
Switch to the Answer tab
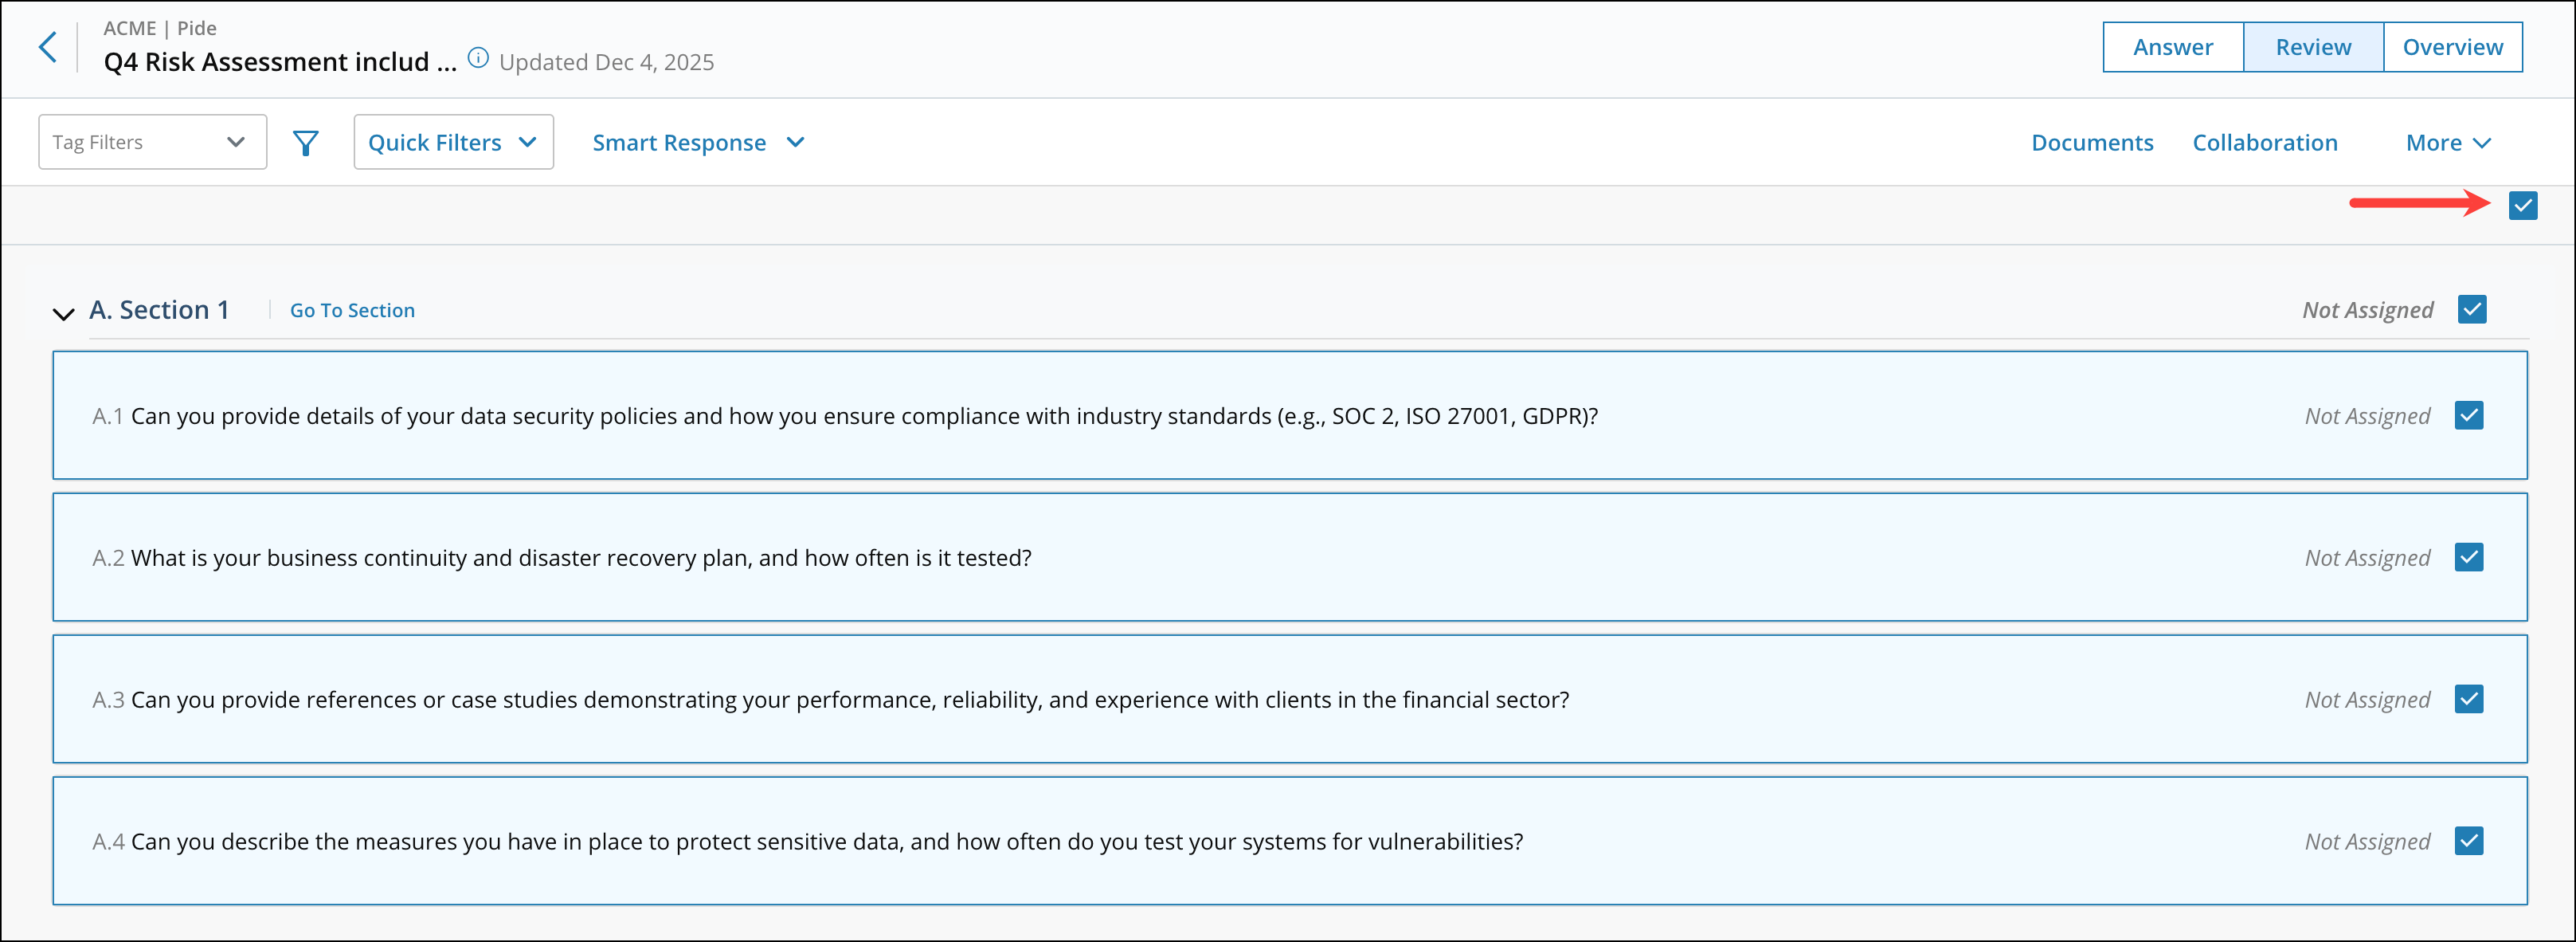[x=2172, y=46]
